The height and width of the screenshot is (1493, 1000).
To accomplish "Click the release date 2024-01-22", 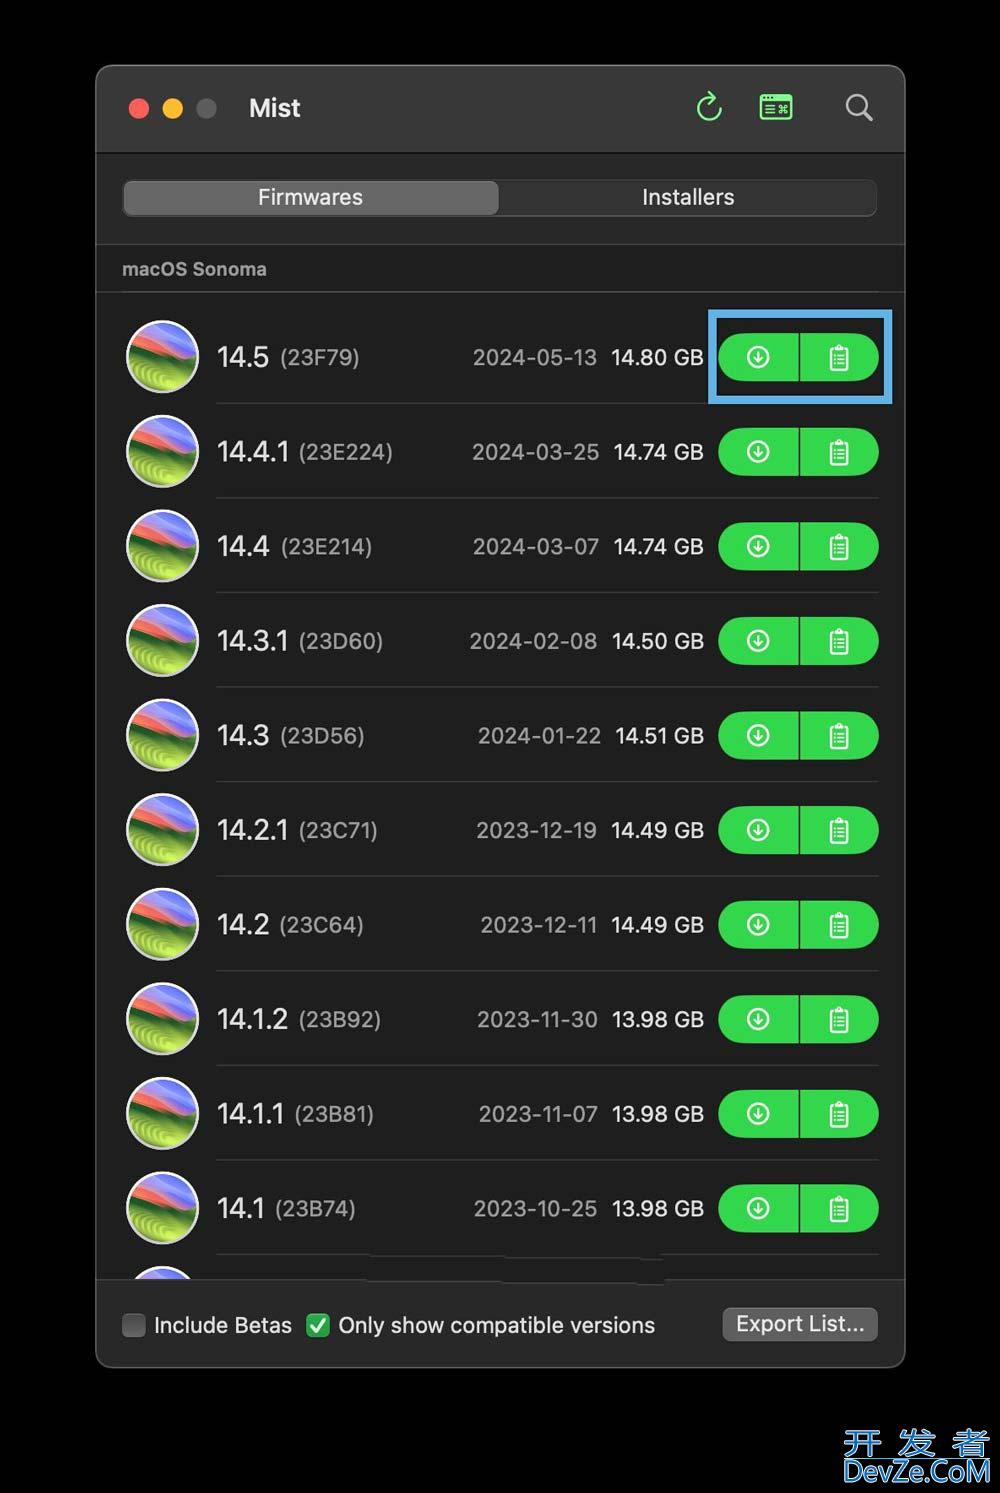I will tap(539, 736).
